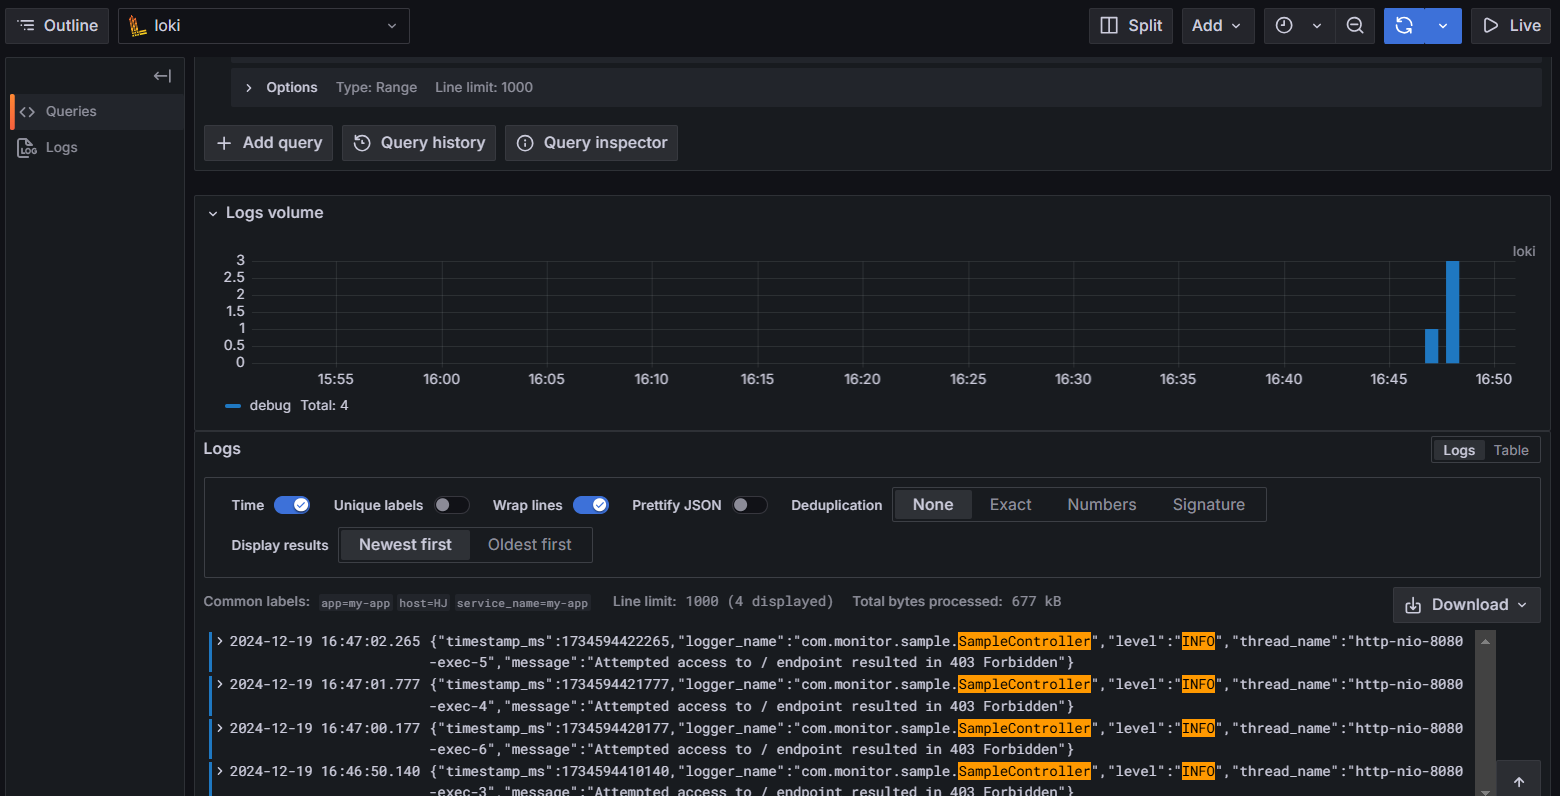This screenshot has width=1560, height=796.
Task: Open the time picker clock icon
Action: pos(1285,26)
